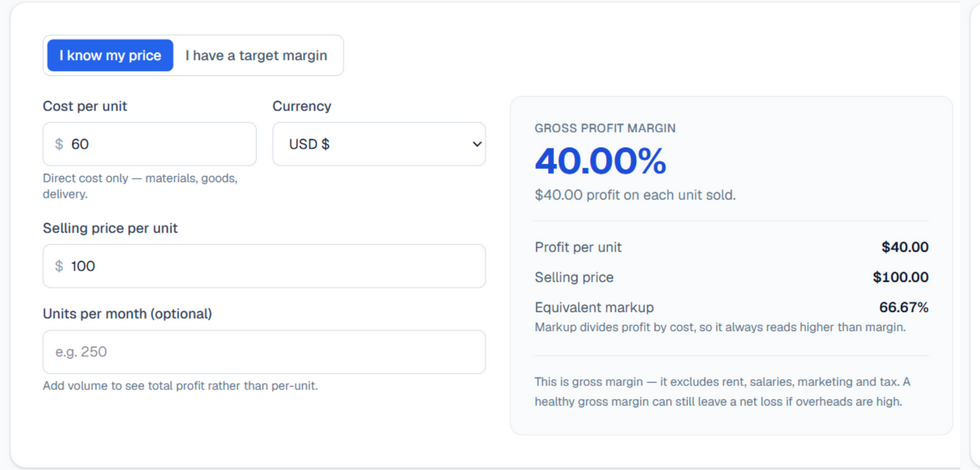Select the 'I know my price' mode
This screenshot has height=470, width=980.
pyautogui.click(x=110, y=56)
